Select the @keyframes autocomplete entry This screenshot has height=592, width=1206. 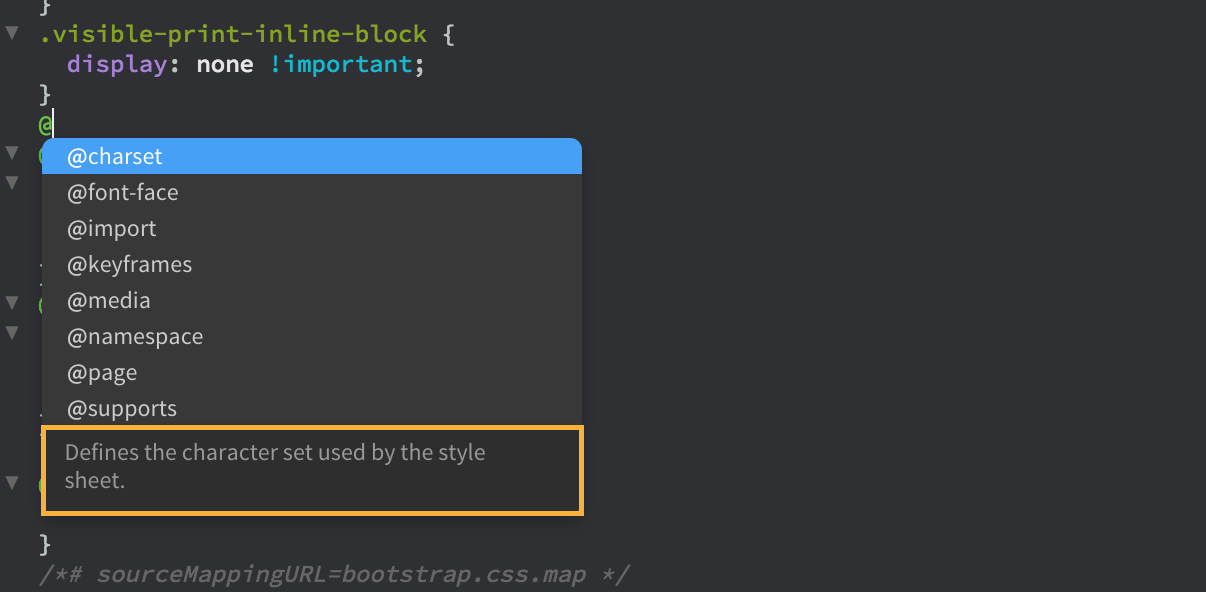(x=129, y=264)
